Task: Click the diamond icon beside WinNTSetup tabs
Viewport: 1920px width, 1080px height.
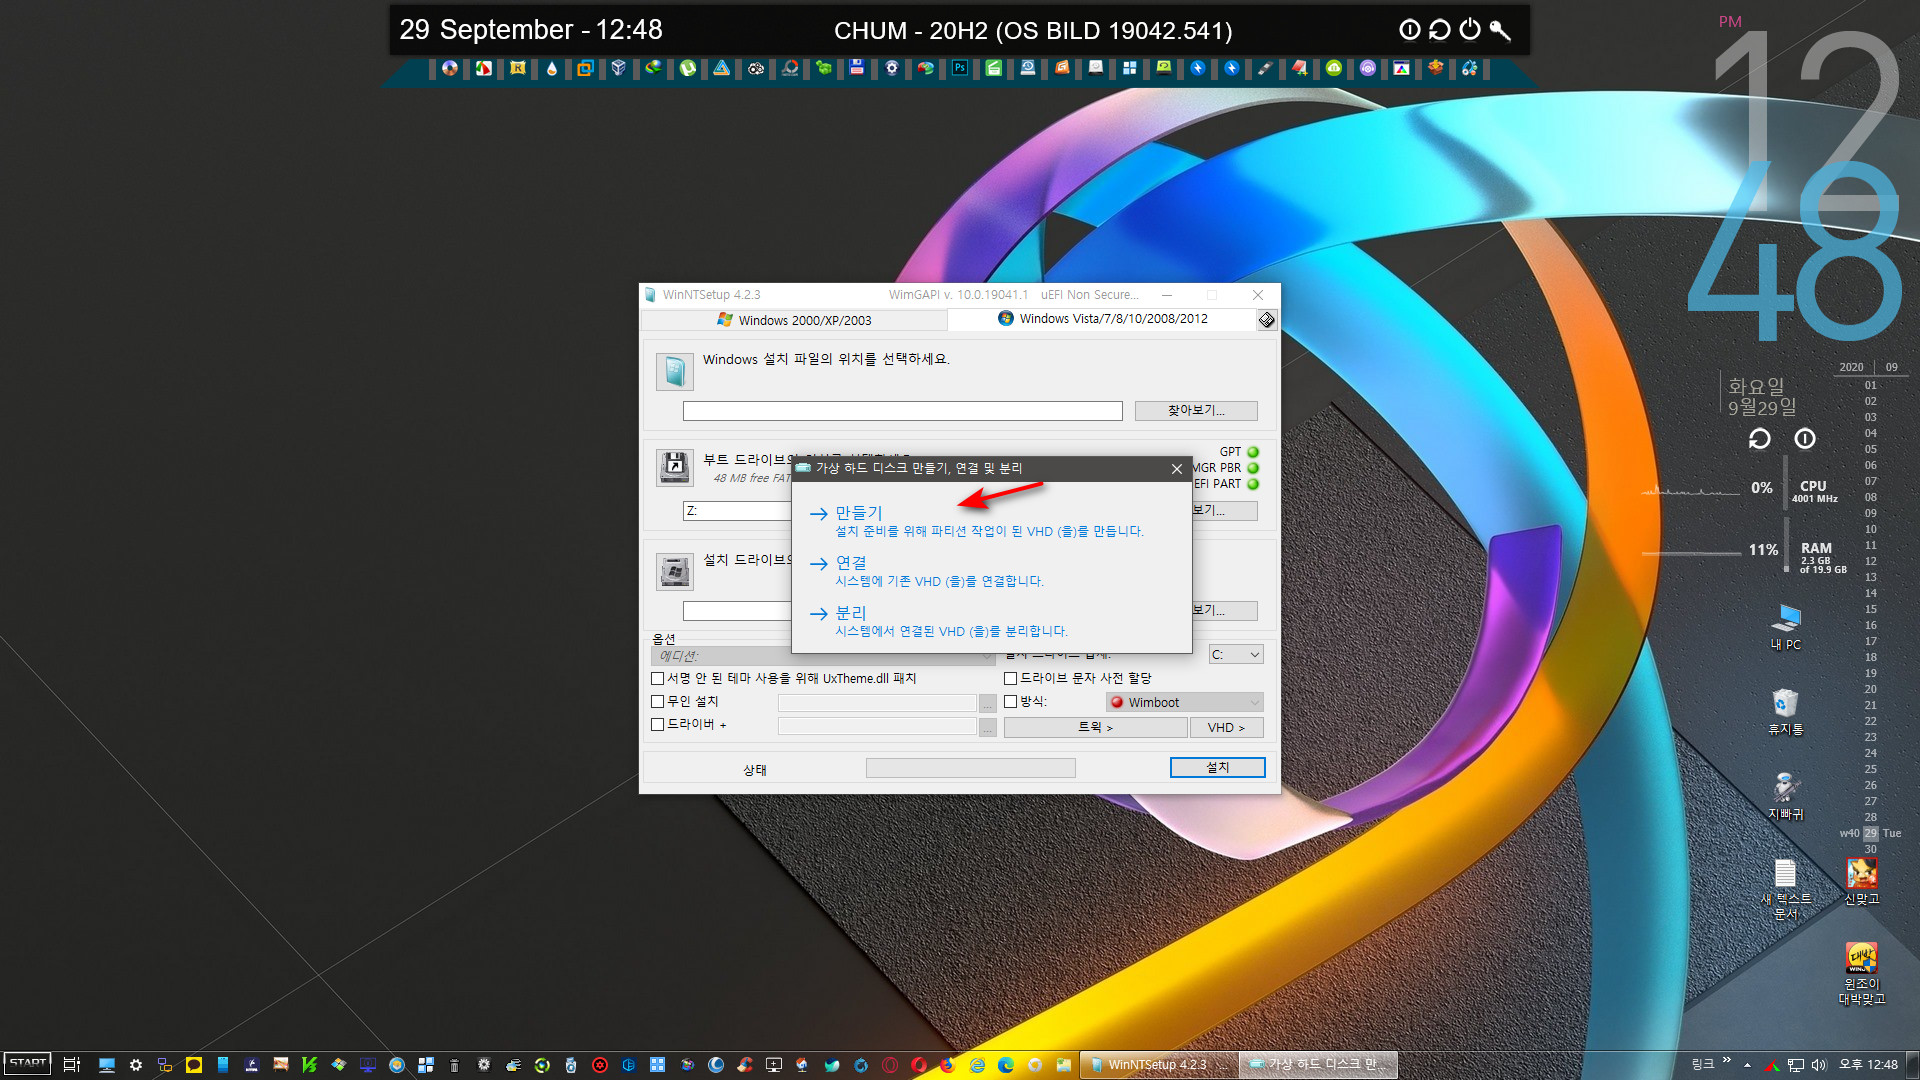Action: point(1267,320)
